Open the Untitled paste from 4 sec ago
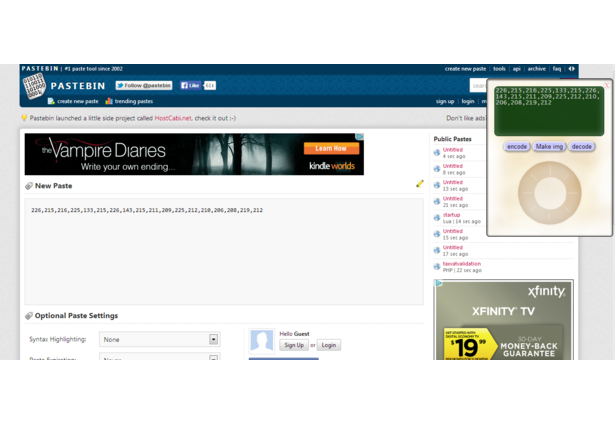 click(453, 150)
